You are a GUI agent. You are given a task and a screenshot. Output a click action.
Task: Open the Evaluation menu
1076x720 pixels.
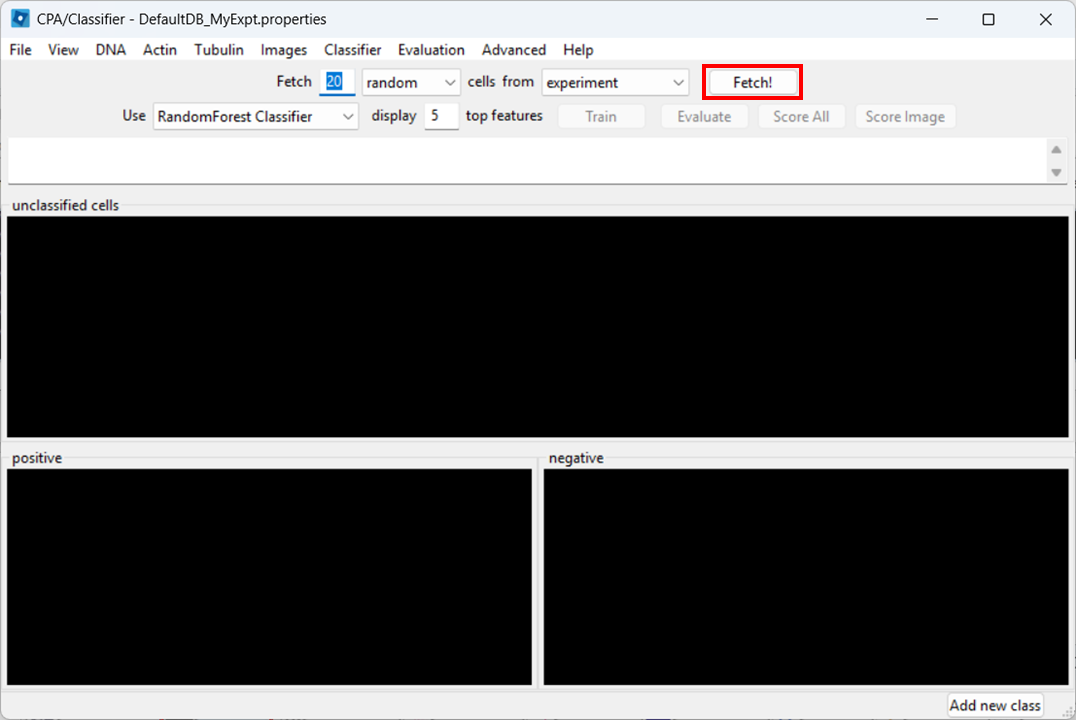click(430, 49)
